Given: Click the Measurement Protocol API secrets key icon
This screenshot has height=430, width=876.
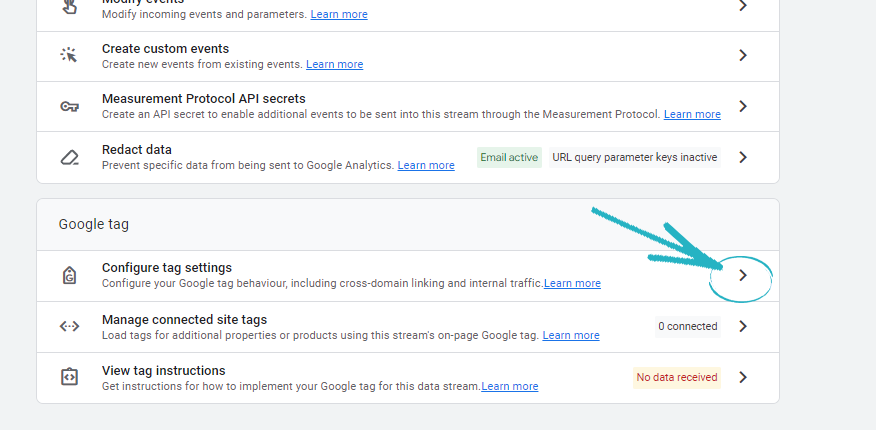Looking at the screenshot, I should pyautogui.click(x=69, y=106).
